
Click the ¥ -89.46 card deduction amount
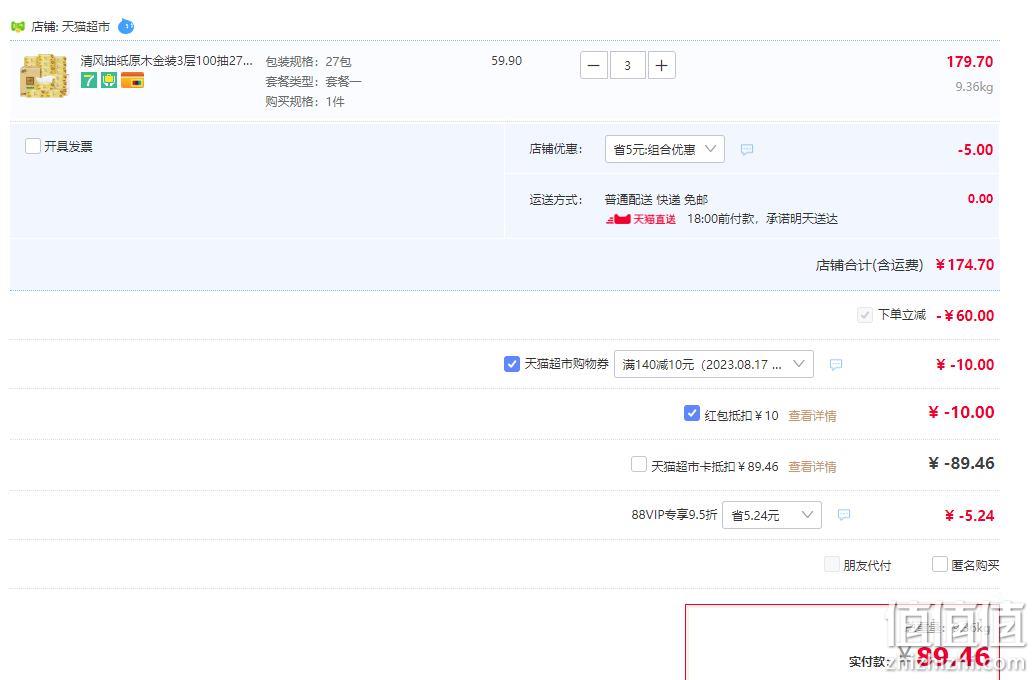coord(961,463)
